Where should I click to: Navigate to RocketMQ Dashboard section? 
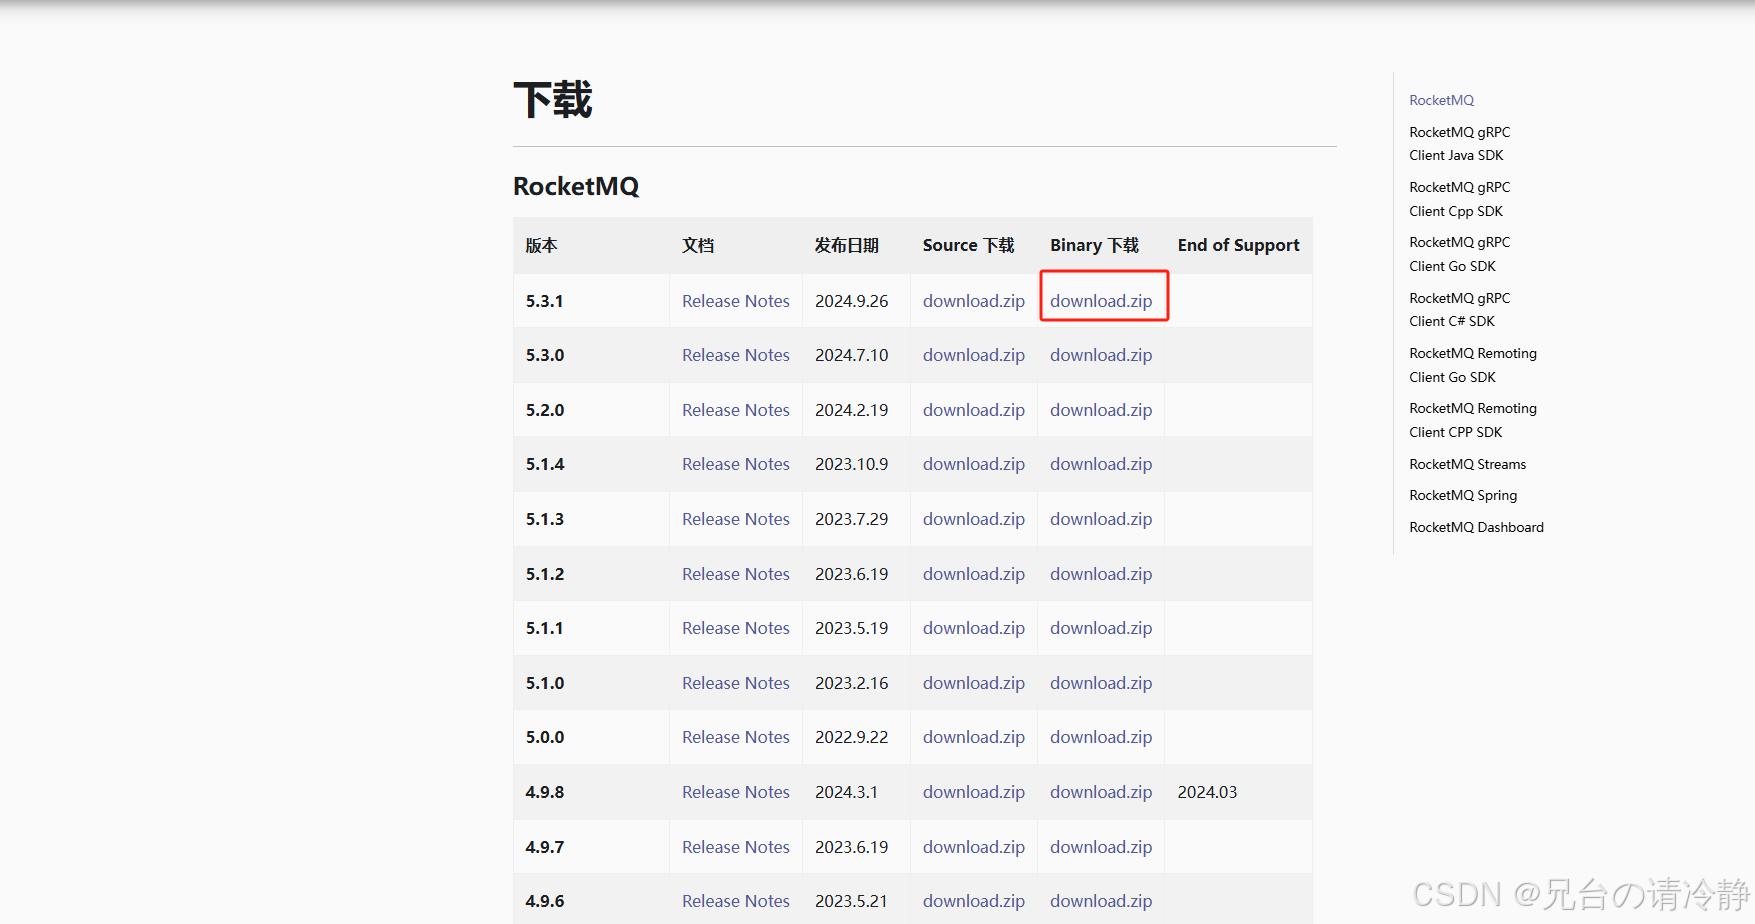(1476, 527)
